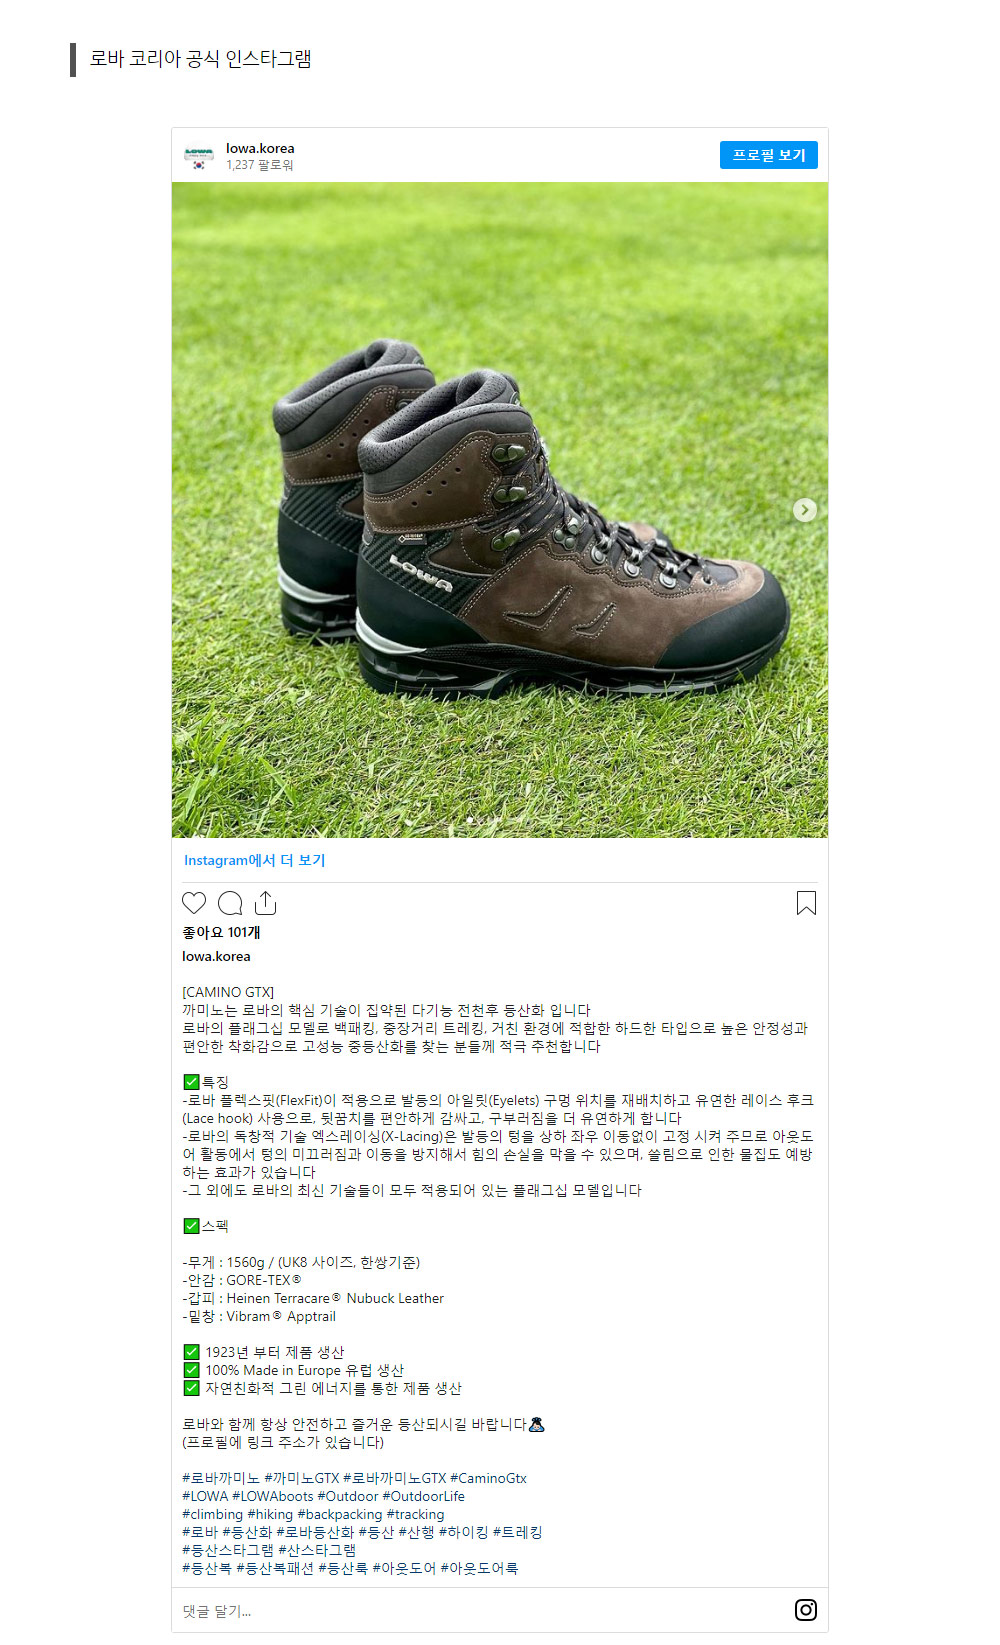Open the #LOWAboots hashtag
Image resolution: width=1000 pixels, height=1645 pixels.
tap(273, 1496)
